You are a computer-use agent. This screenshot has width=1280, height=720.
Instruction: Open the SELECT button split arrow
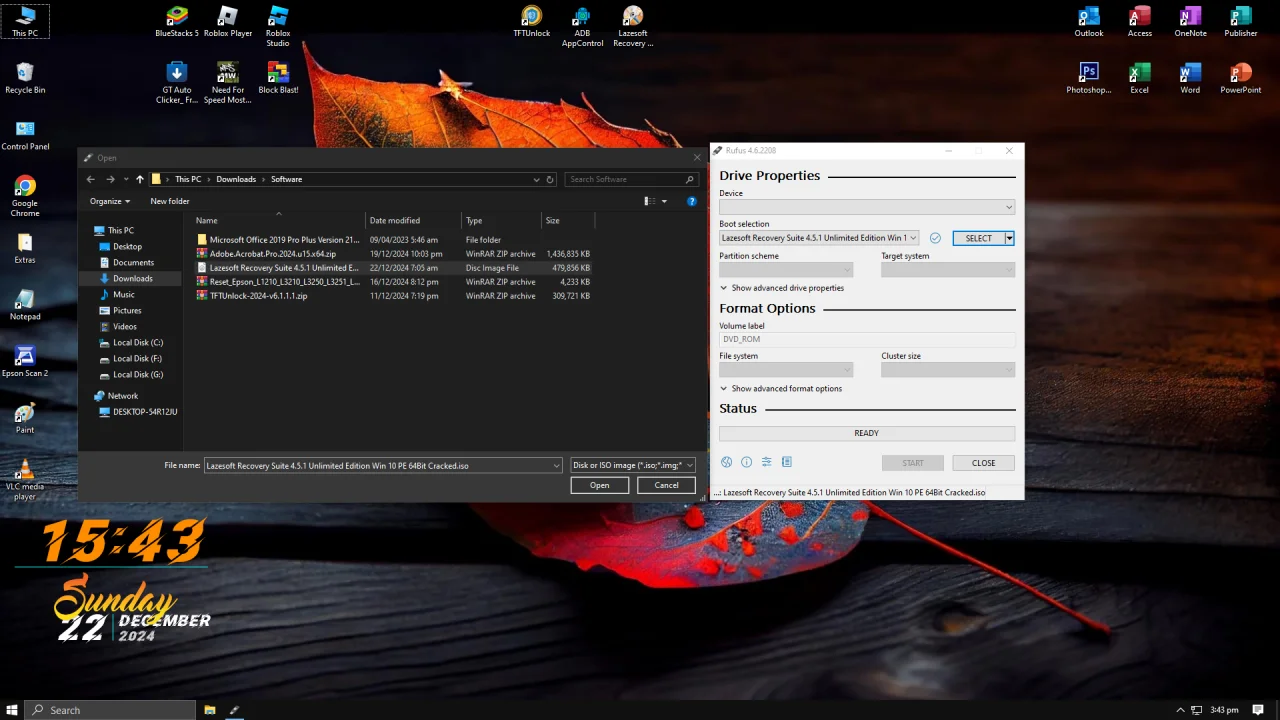tap(1009, 238)
